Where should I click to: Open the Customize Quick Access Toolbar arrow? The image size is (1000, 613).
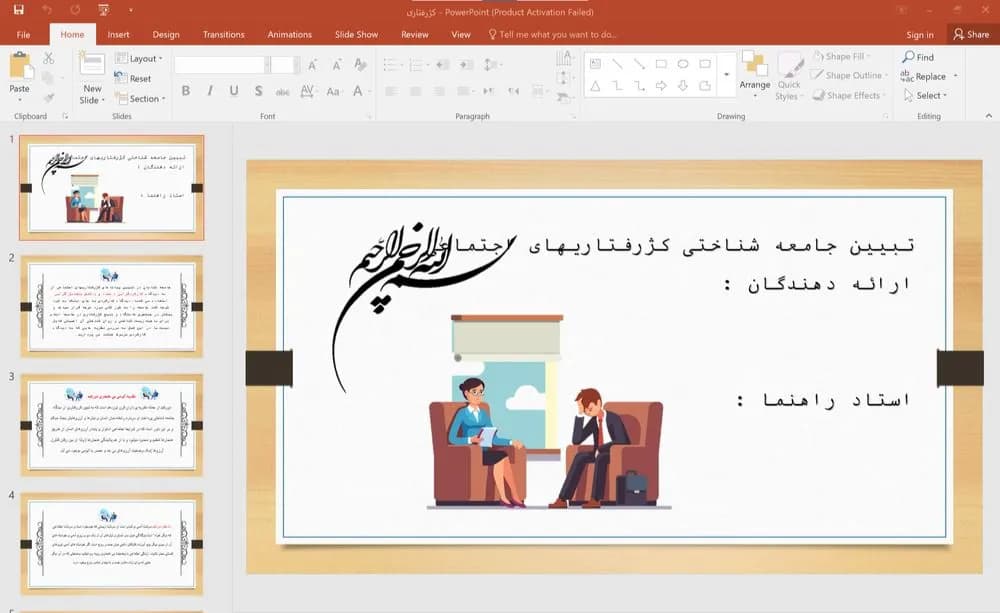tap(131, 10)
